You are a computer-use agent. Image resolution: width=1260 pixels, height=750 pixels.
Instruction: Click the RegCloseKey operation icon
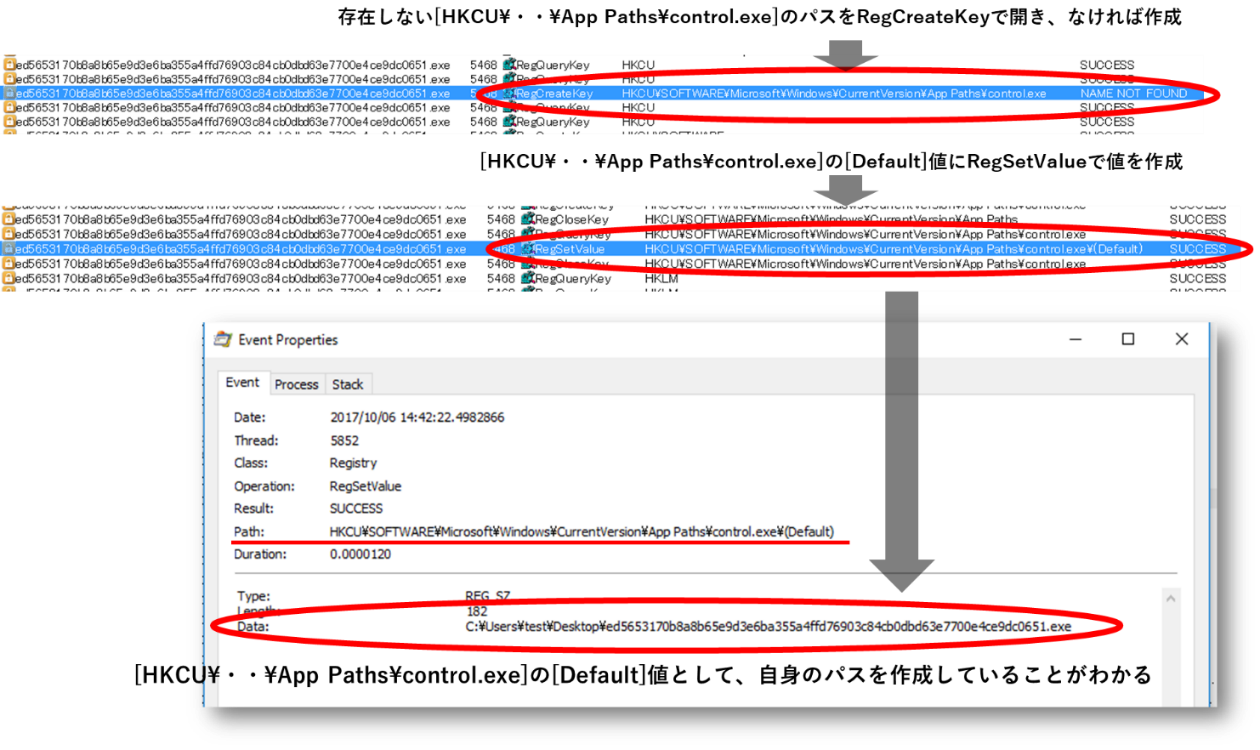click(x=528, y=219)
